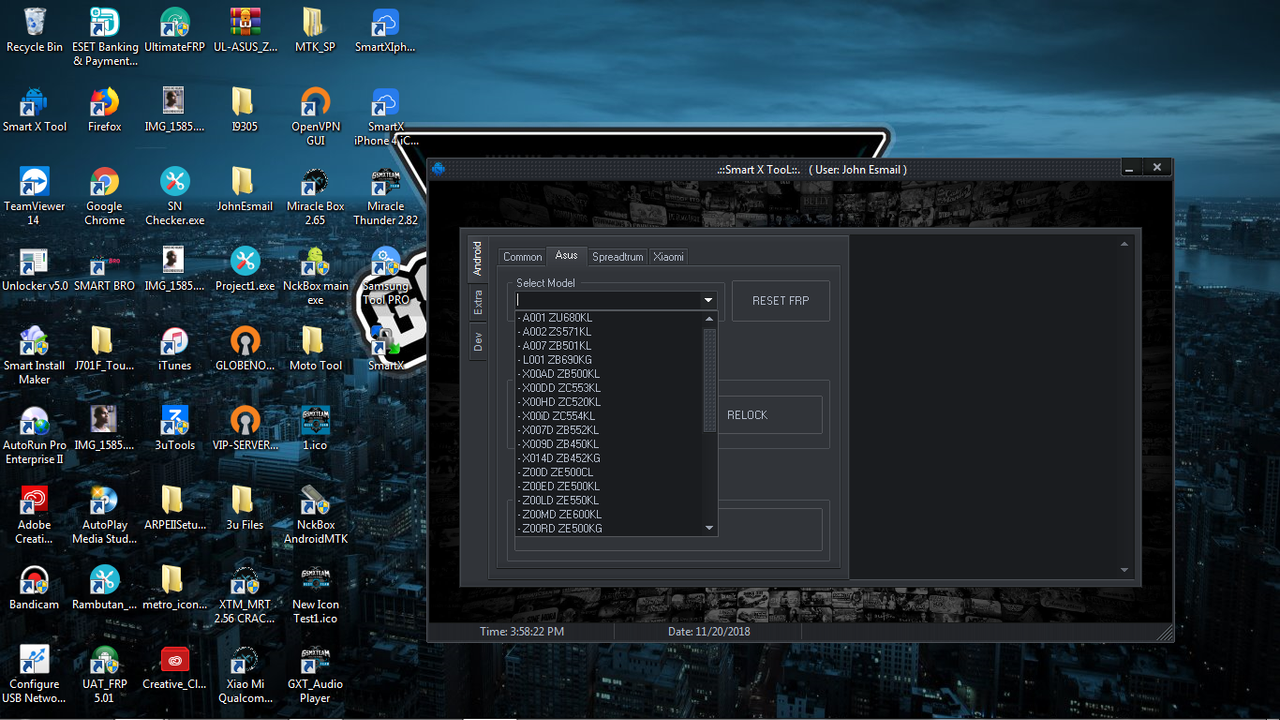Select the Extra vertical tab

(478, 302)
